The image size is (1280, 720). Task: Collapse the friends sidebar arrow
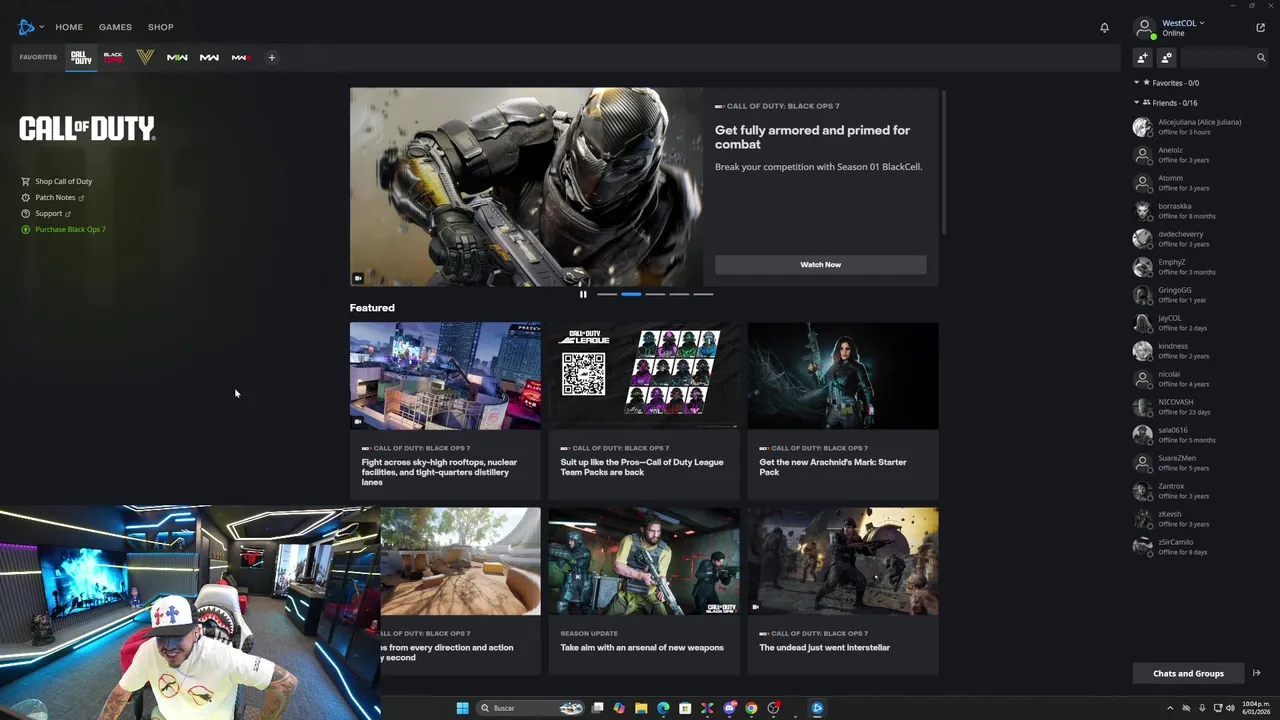point(1257,673)
